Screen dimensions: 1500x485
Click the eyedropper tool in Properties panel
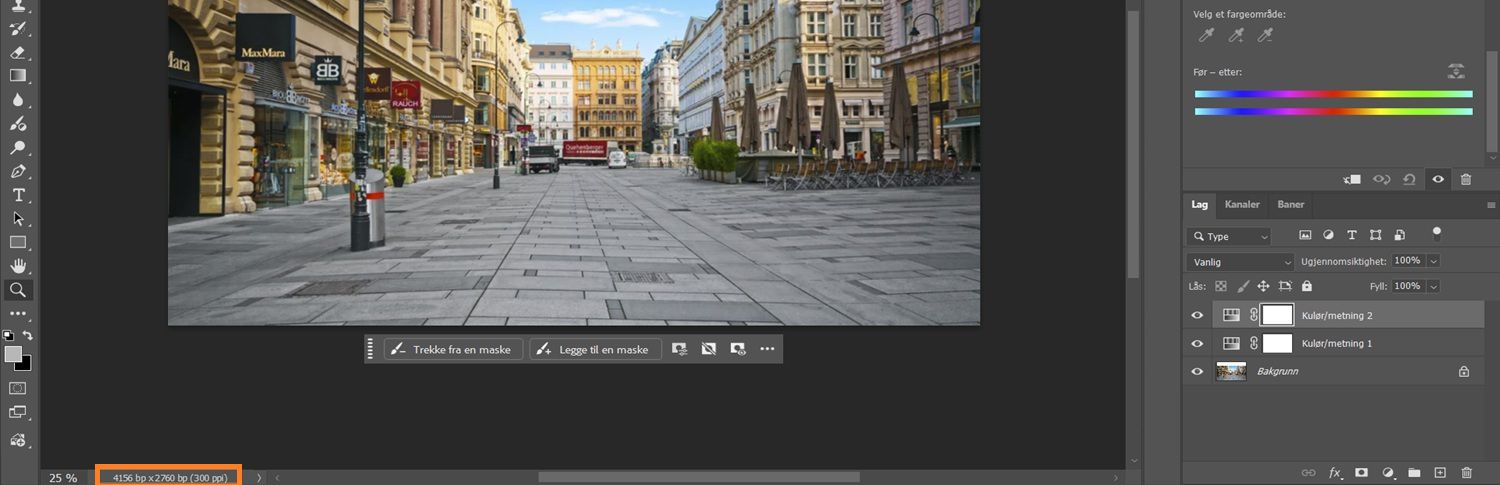pyautogui.click(x=1205, y=36)
